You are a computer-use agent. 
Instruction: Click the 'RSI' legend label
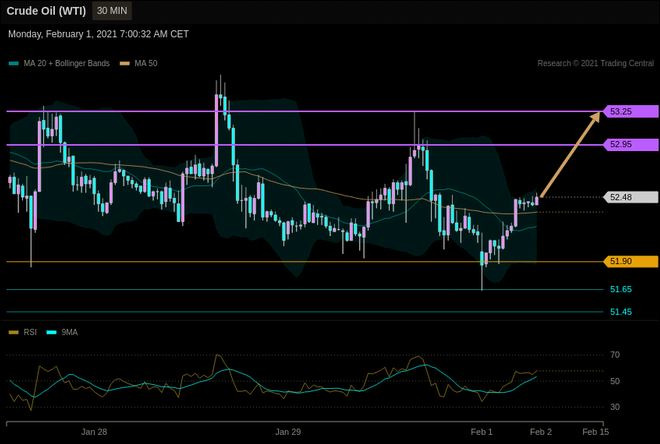30,332
